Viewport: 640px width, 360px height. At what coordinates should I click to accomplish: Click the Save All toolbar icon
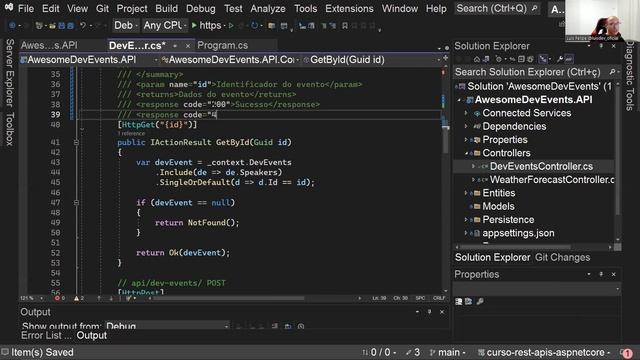(x=70, y=25)
